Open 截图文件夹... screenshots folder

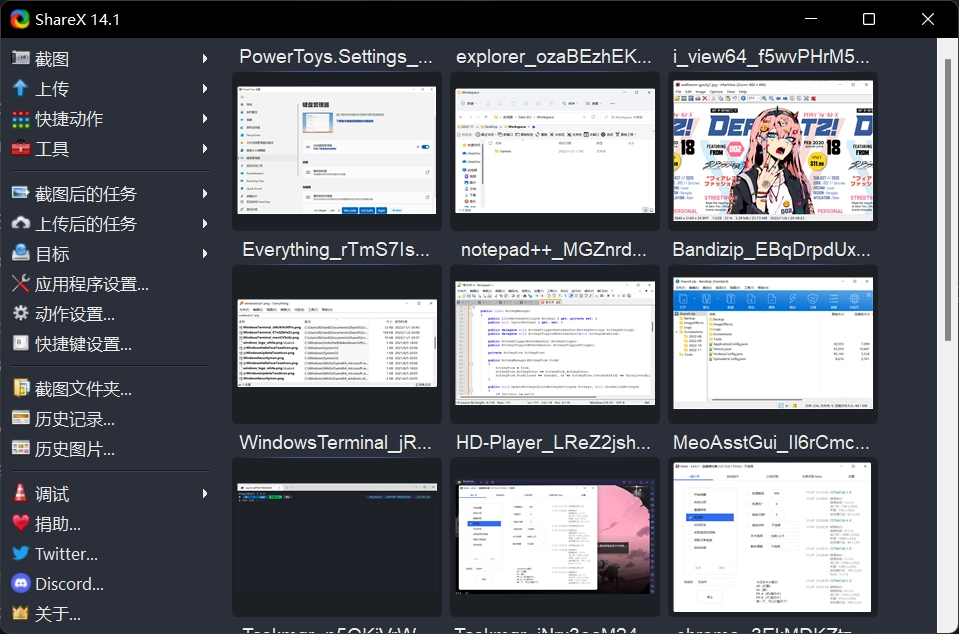click(x=110, y=389)
